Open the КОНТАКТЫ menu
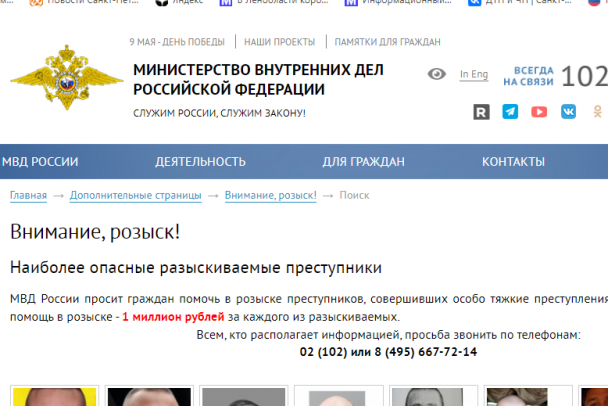Image resolution: width=608 pixels, height=406 pixels. click(513, 162)
